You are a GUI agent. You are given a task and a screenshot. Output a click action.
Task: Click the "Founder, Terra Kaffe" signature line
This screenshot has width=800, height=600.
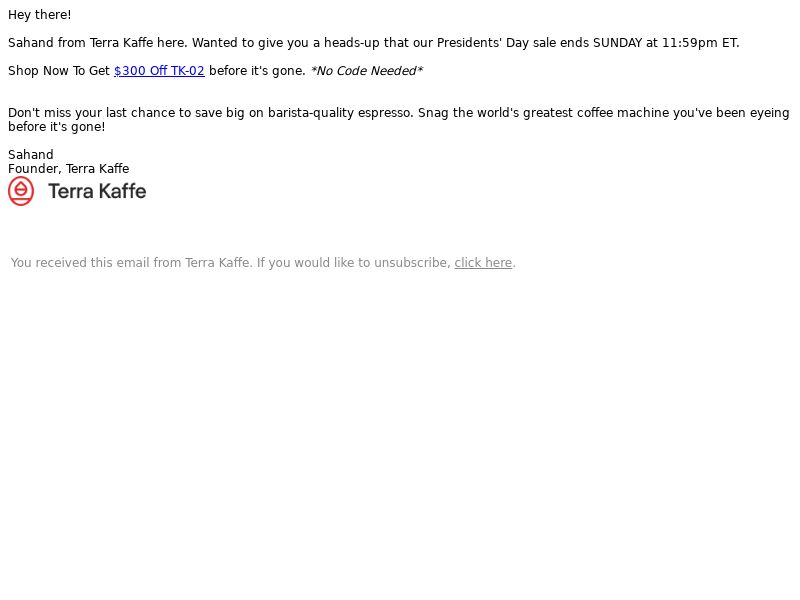68,169
